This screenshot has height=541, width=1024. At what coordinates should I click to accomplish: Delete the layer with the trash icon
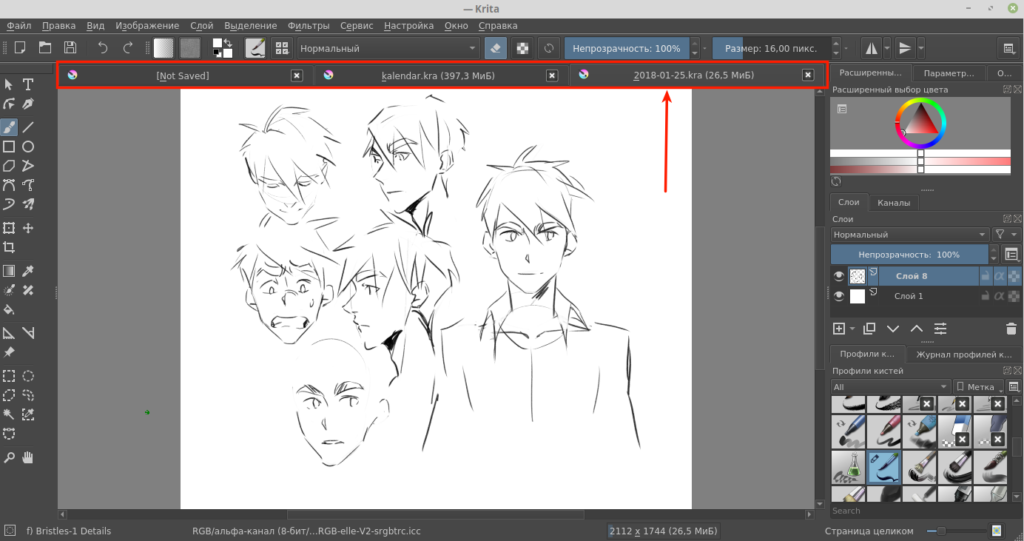tap(1011, 328)
